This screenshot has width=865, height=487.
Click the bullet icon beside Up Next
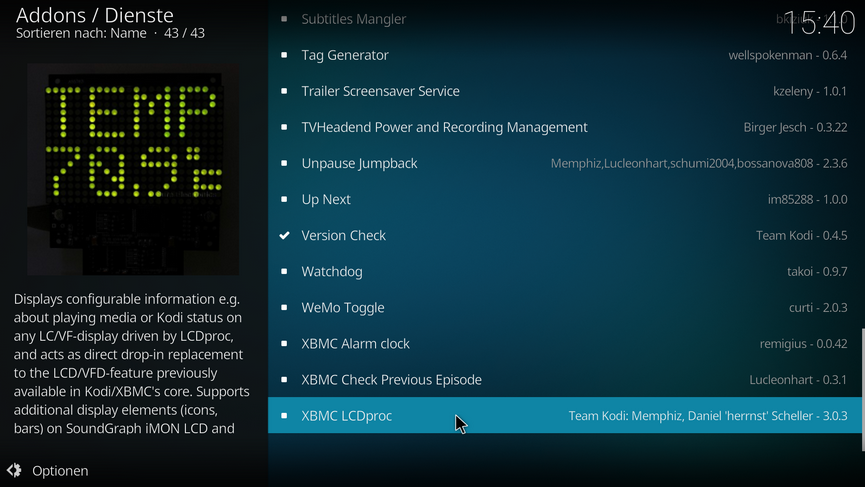(x=284, y=199)
